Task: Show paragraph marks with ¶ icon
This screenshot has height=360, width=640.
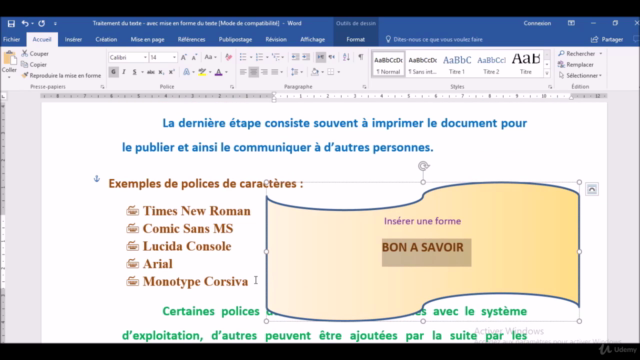Action: (x=361, y=57)
